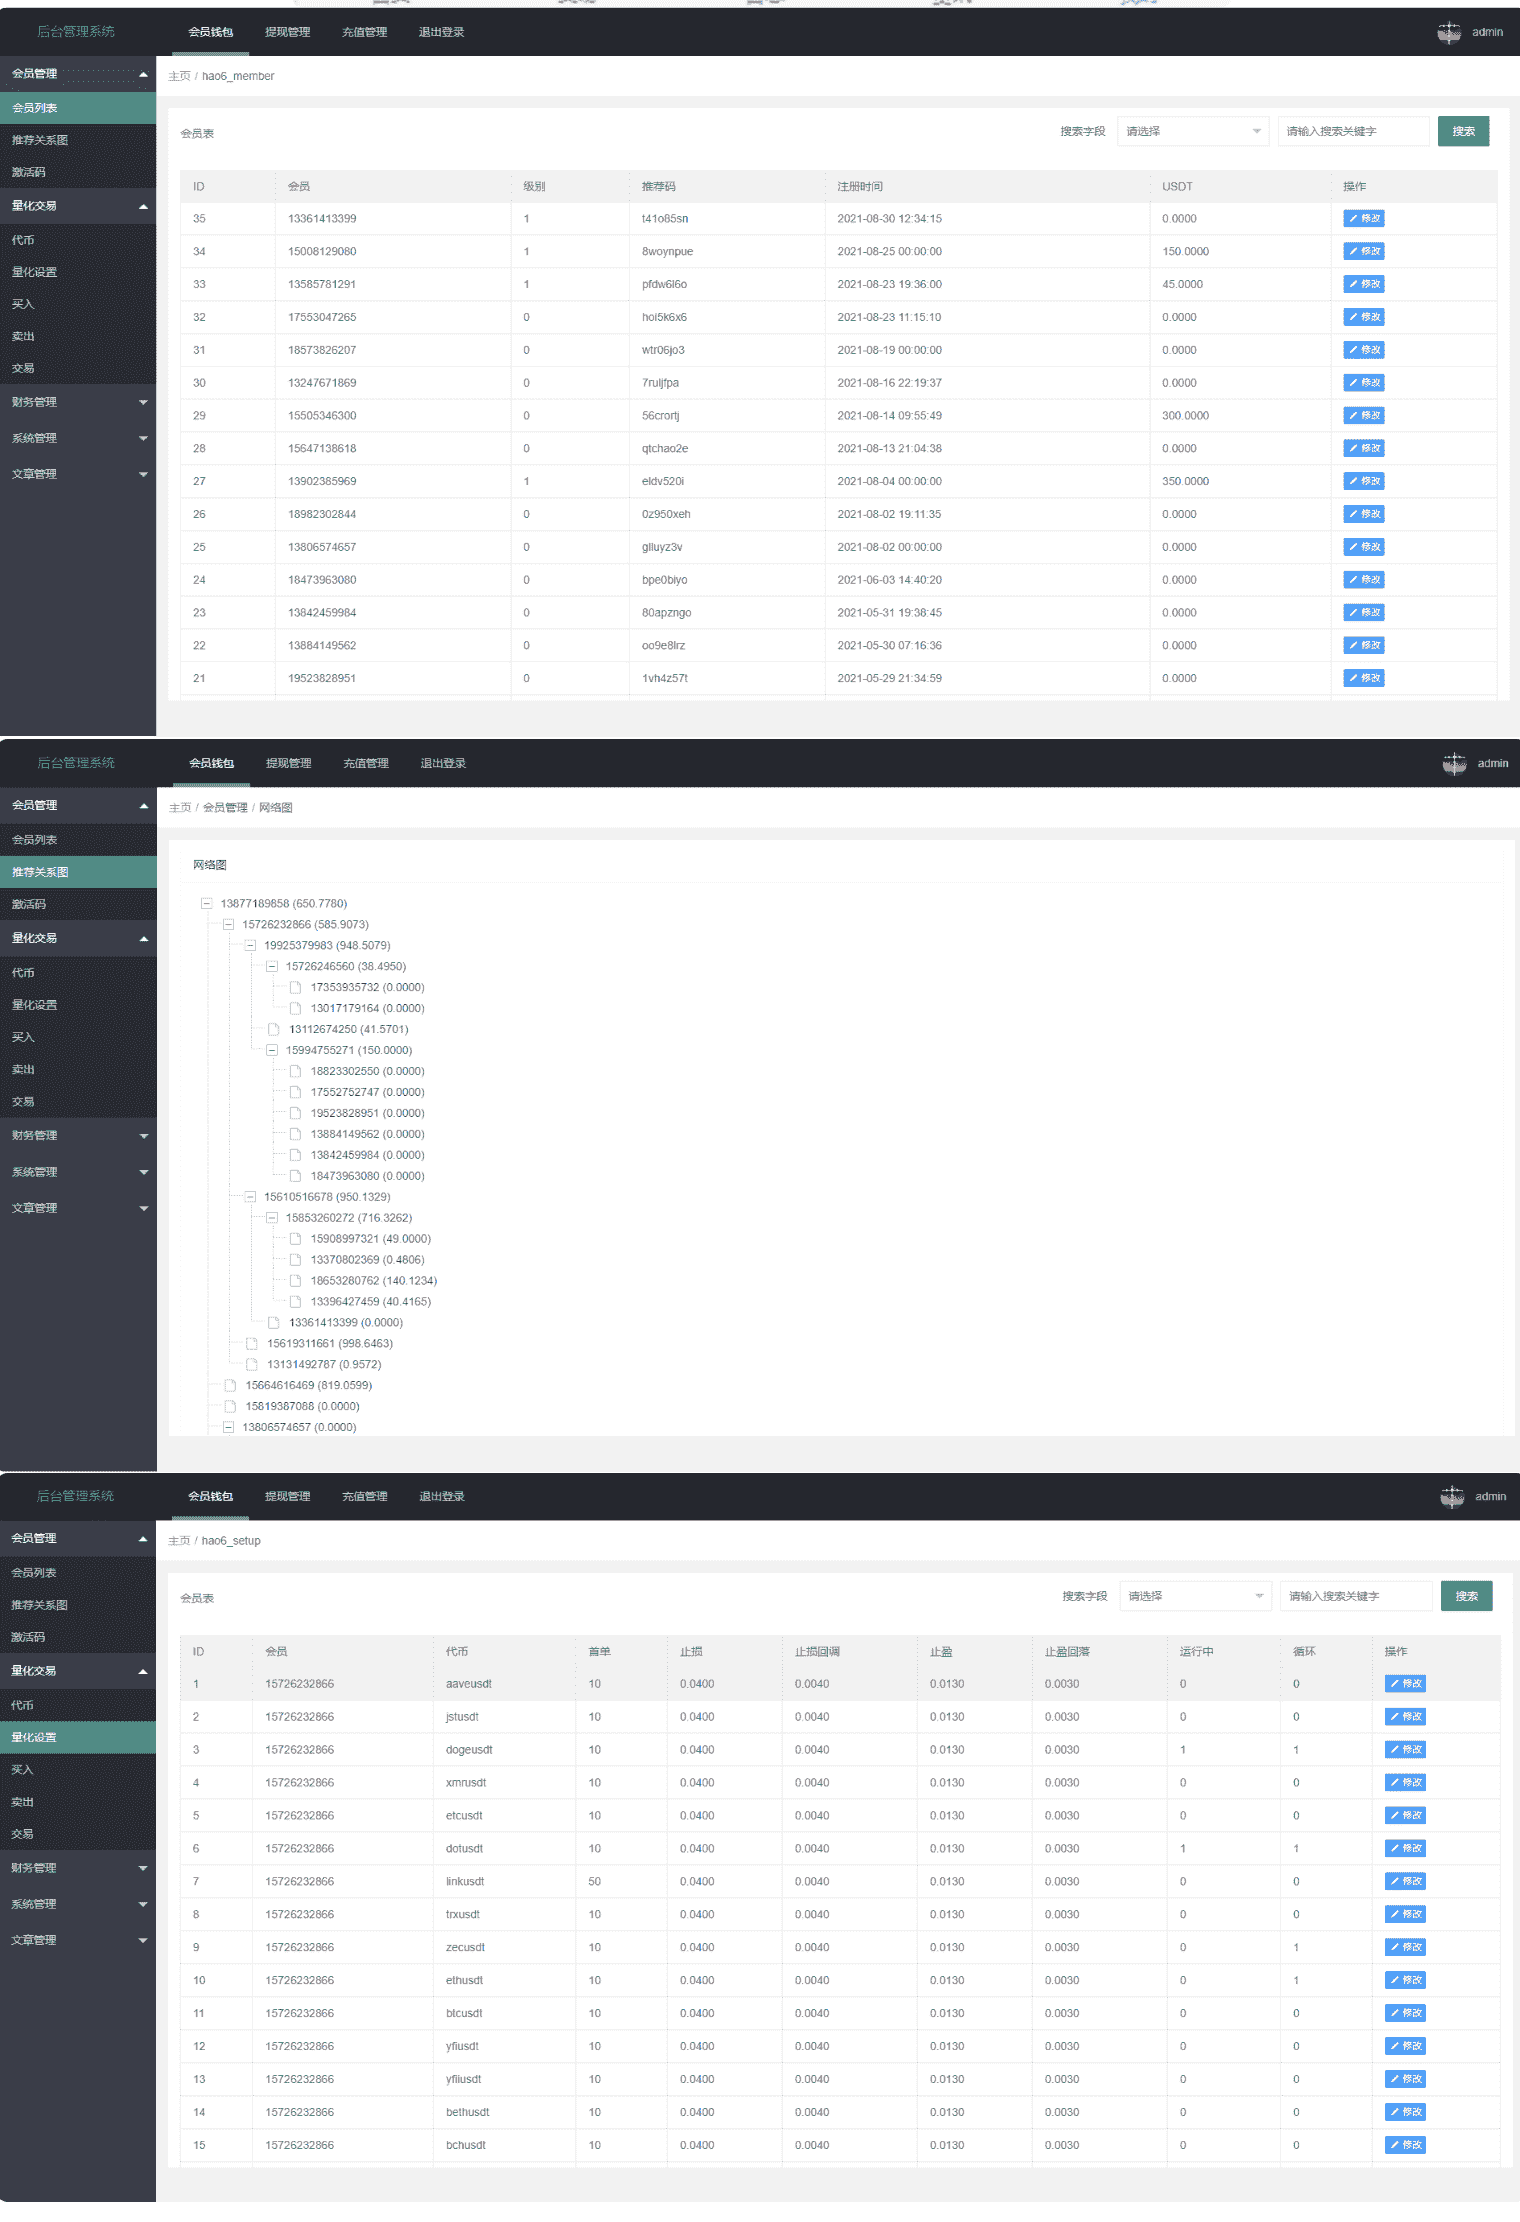Click leaf icon beside 13112674250 tree node
The image size is (1520, 2222).
(x=274, y=1029)
